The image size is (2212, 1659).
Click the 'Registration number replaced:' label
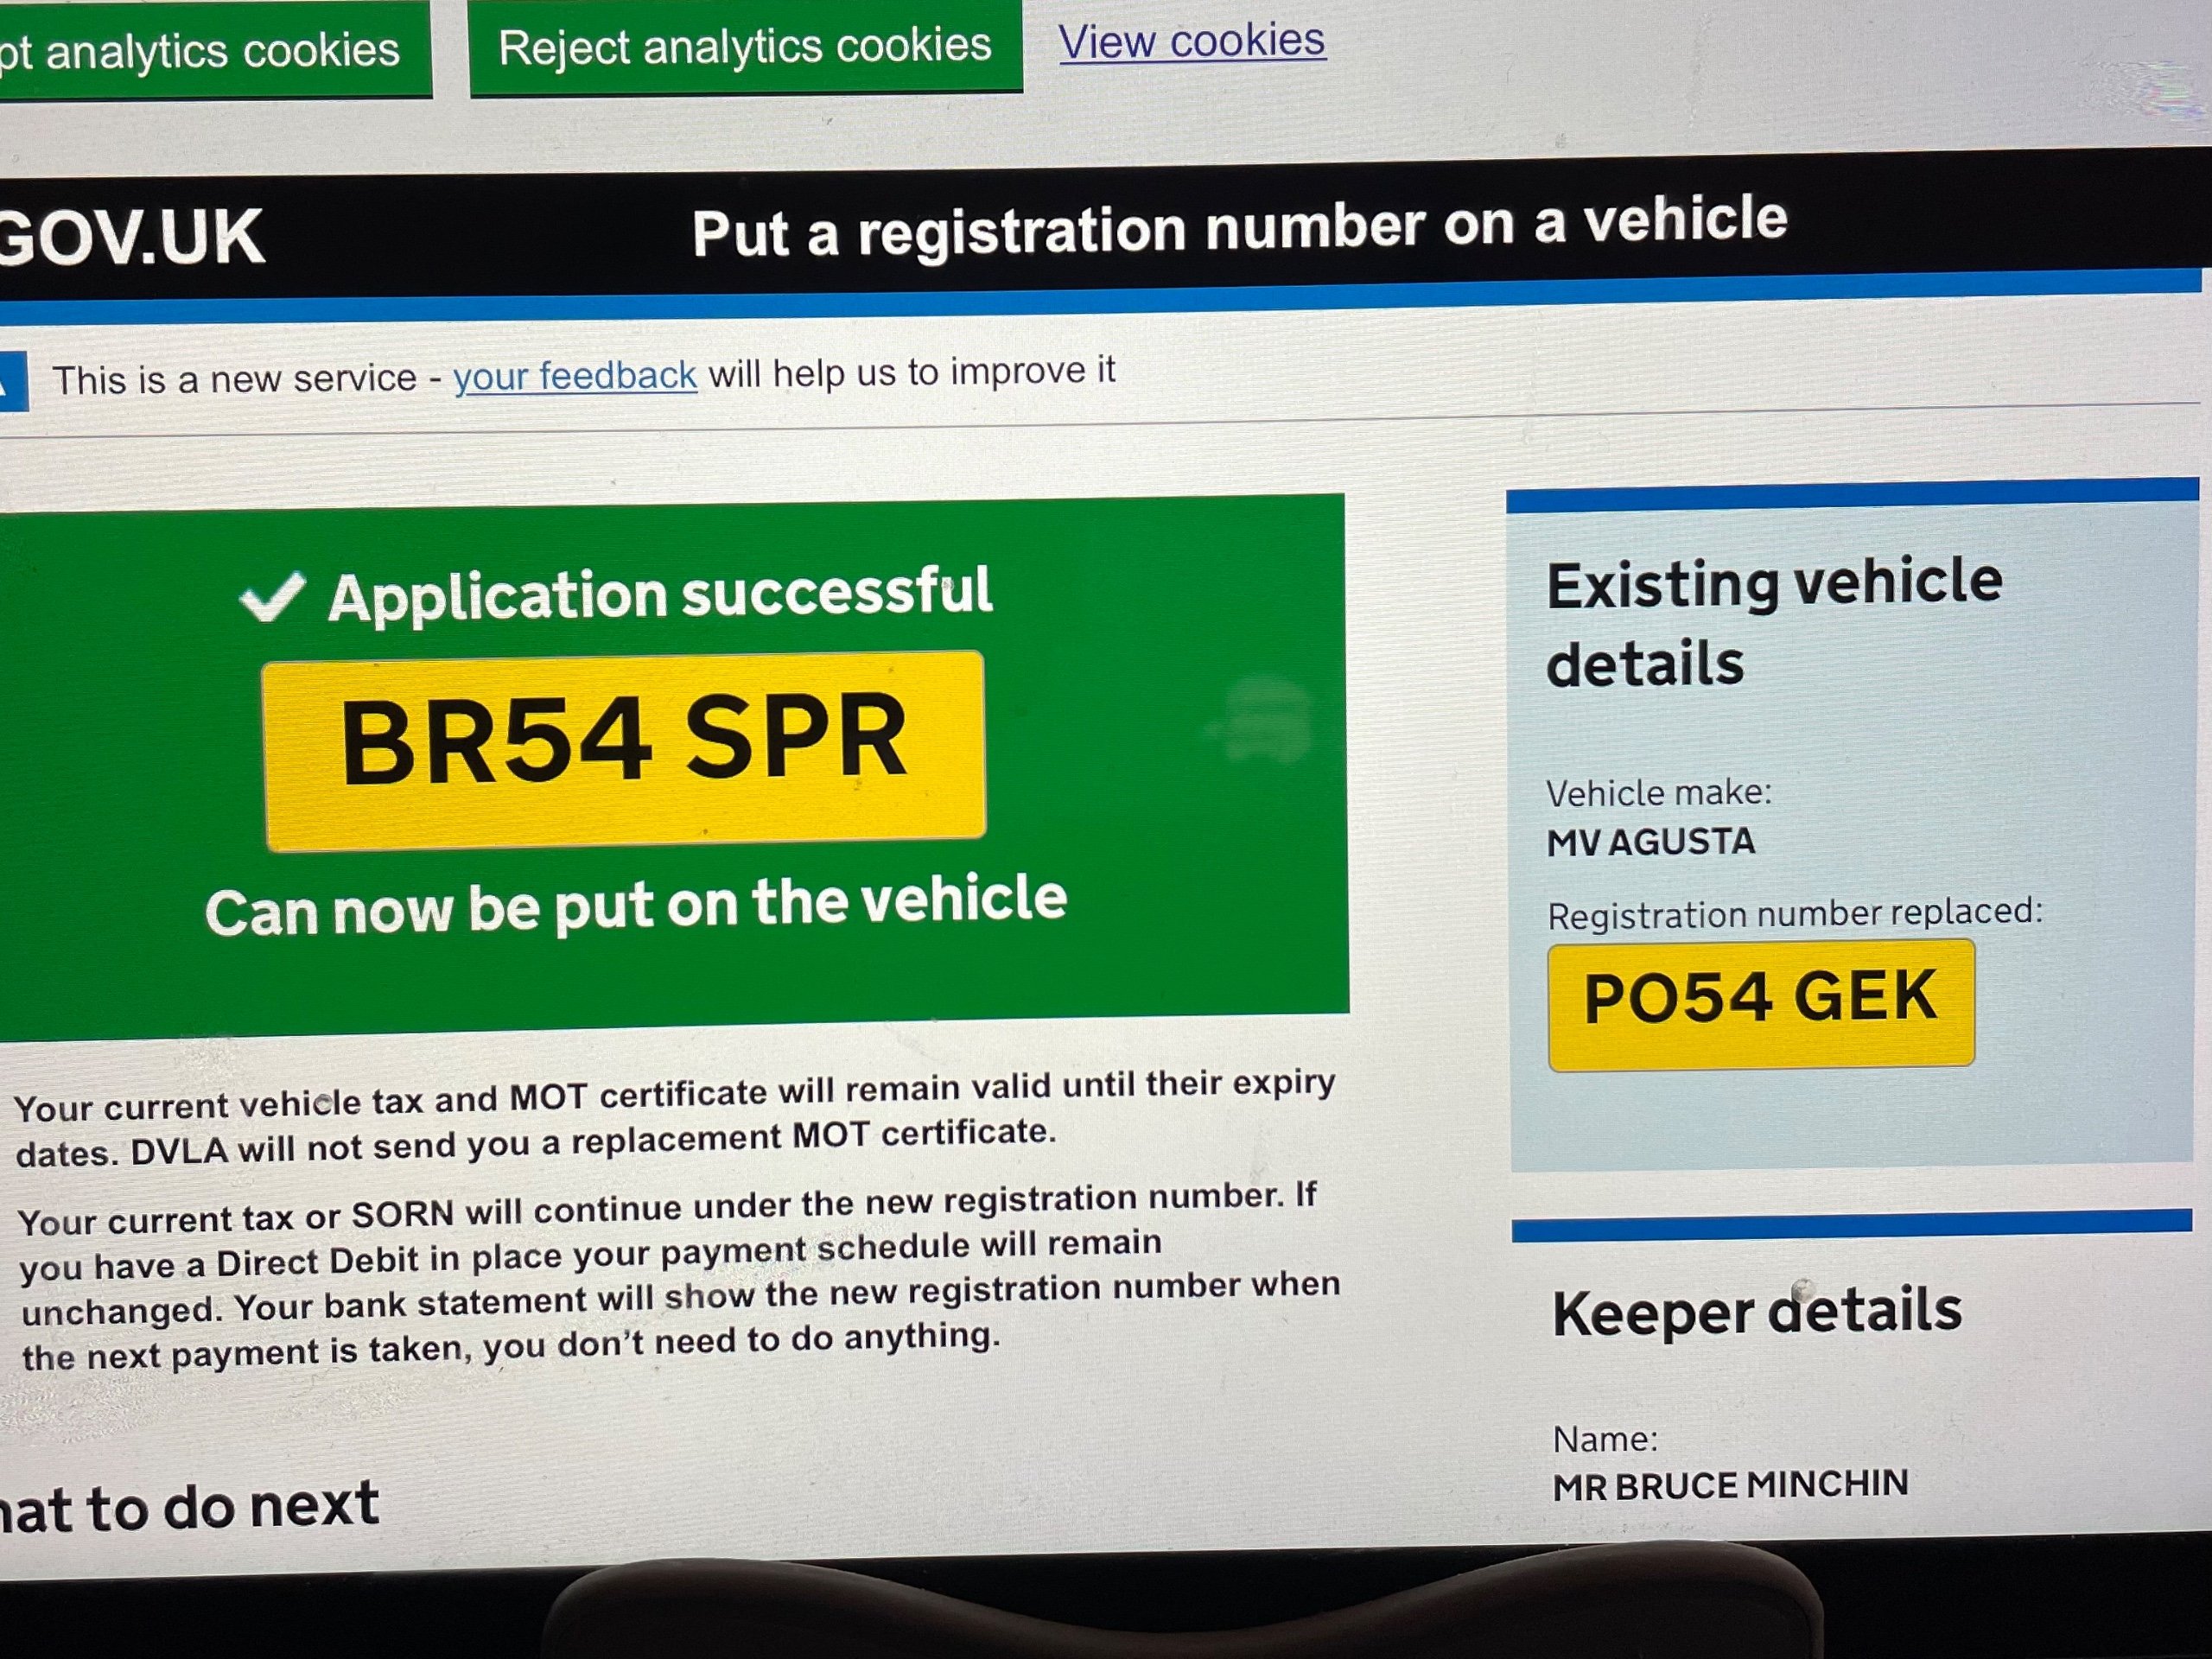(1795, 913)
